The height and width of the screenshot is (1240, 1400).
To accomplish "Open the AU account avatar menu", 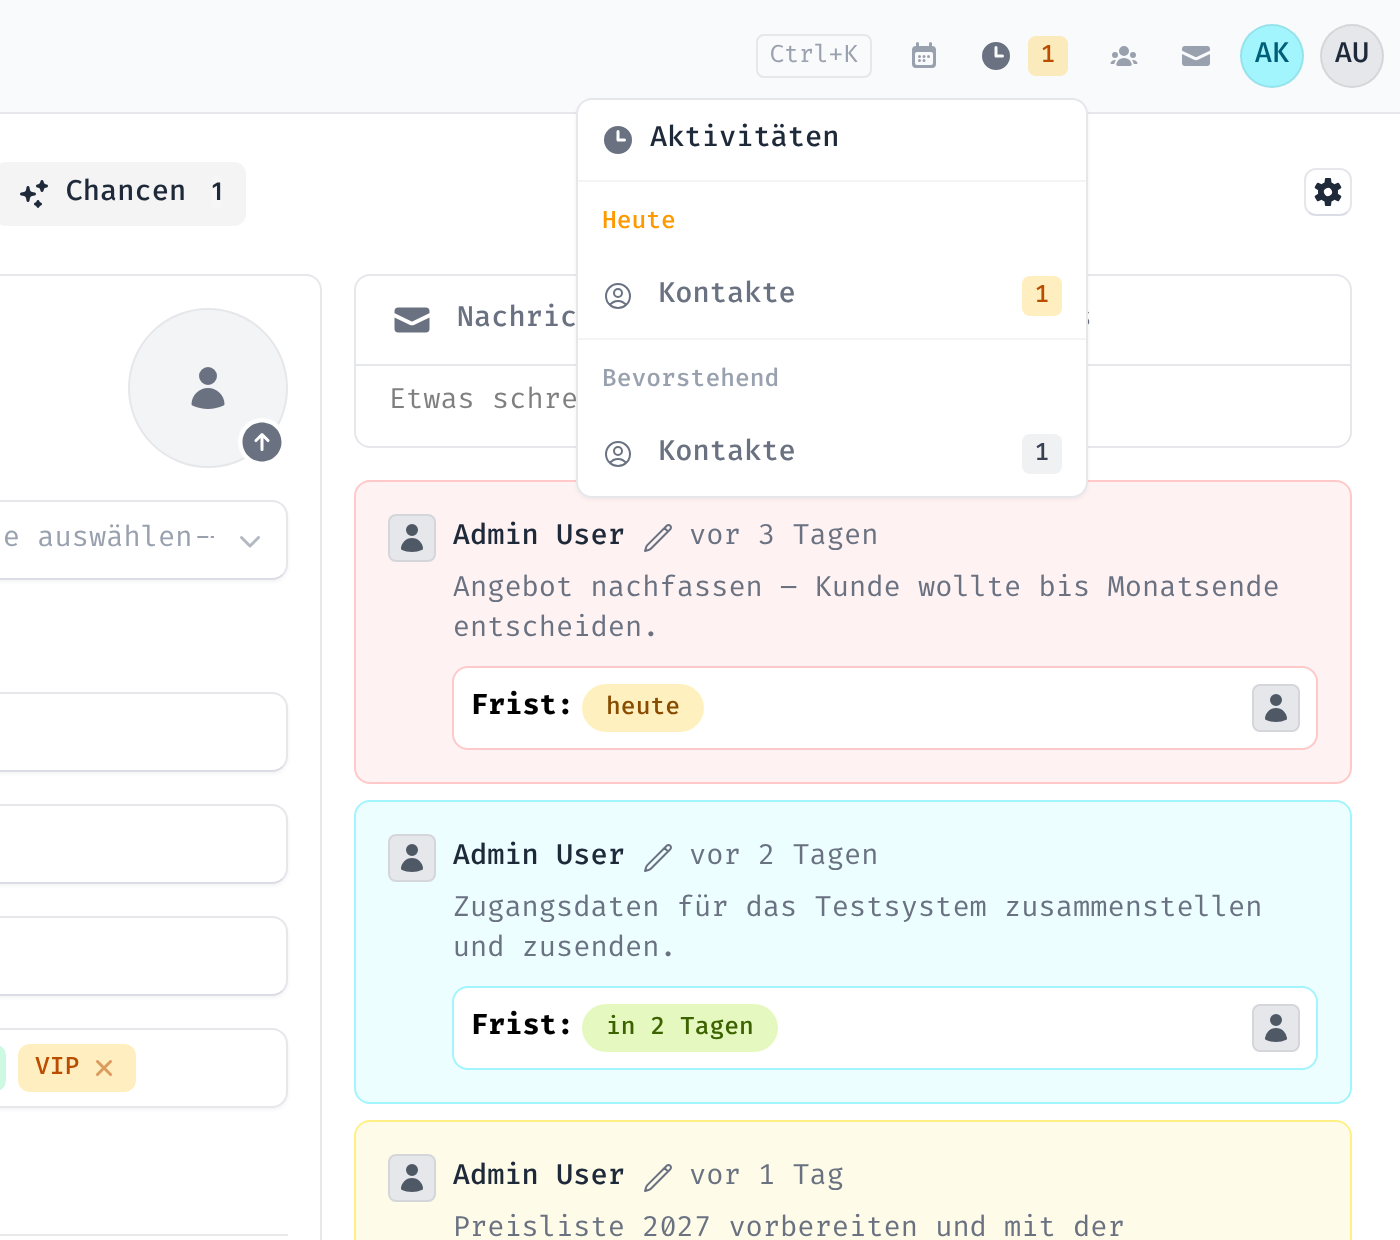I will (x=1352, y=56).
